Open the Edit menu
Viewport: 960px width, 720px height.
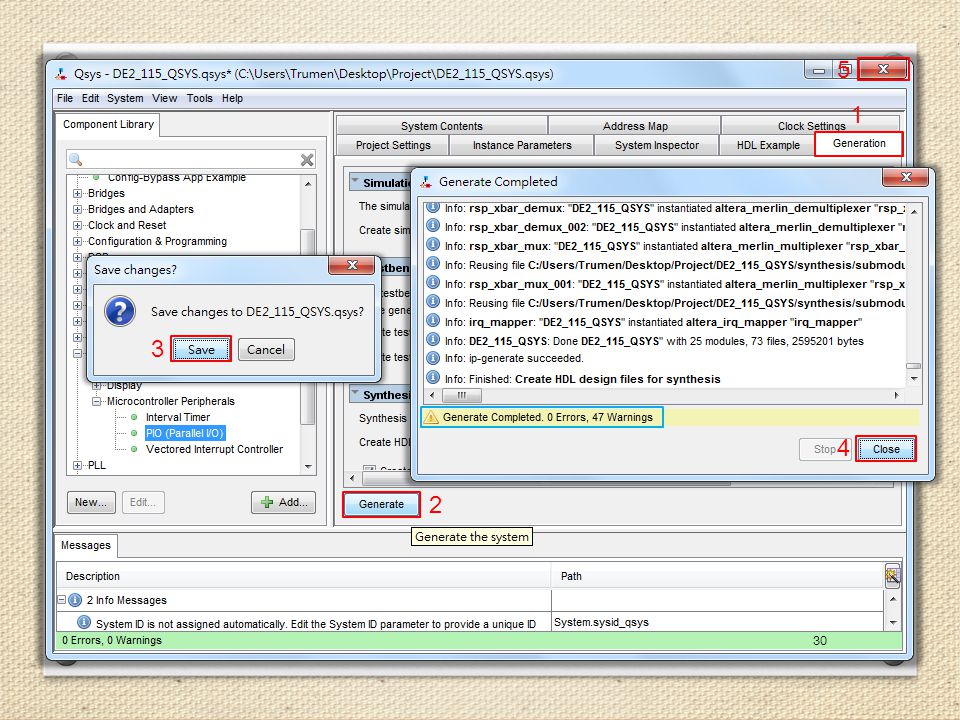(x=91, y=98)
